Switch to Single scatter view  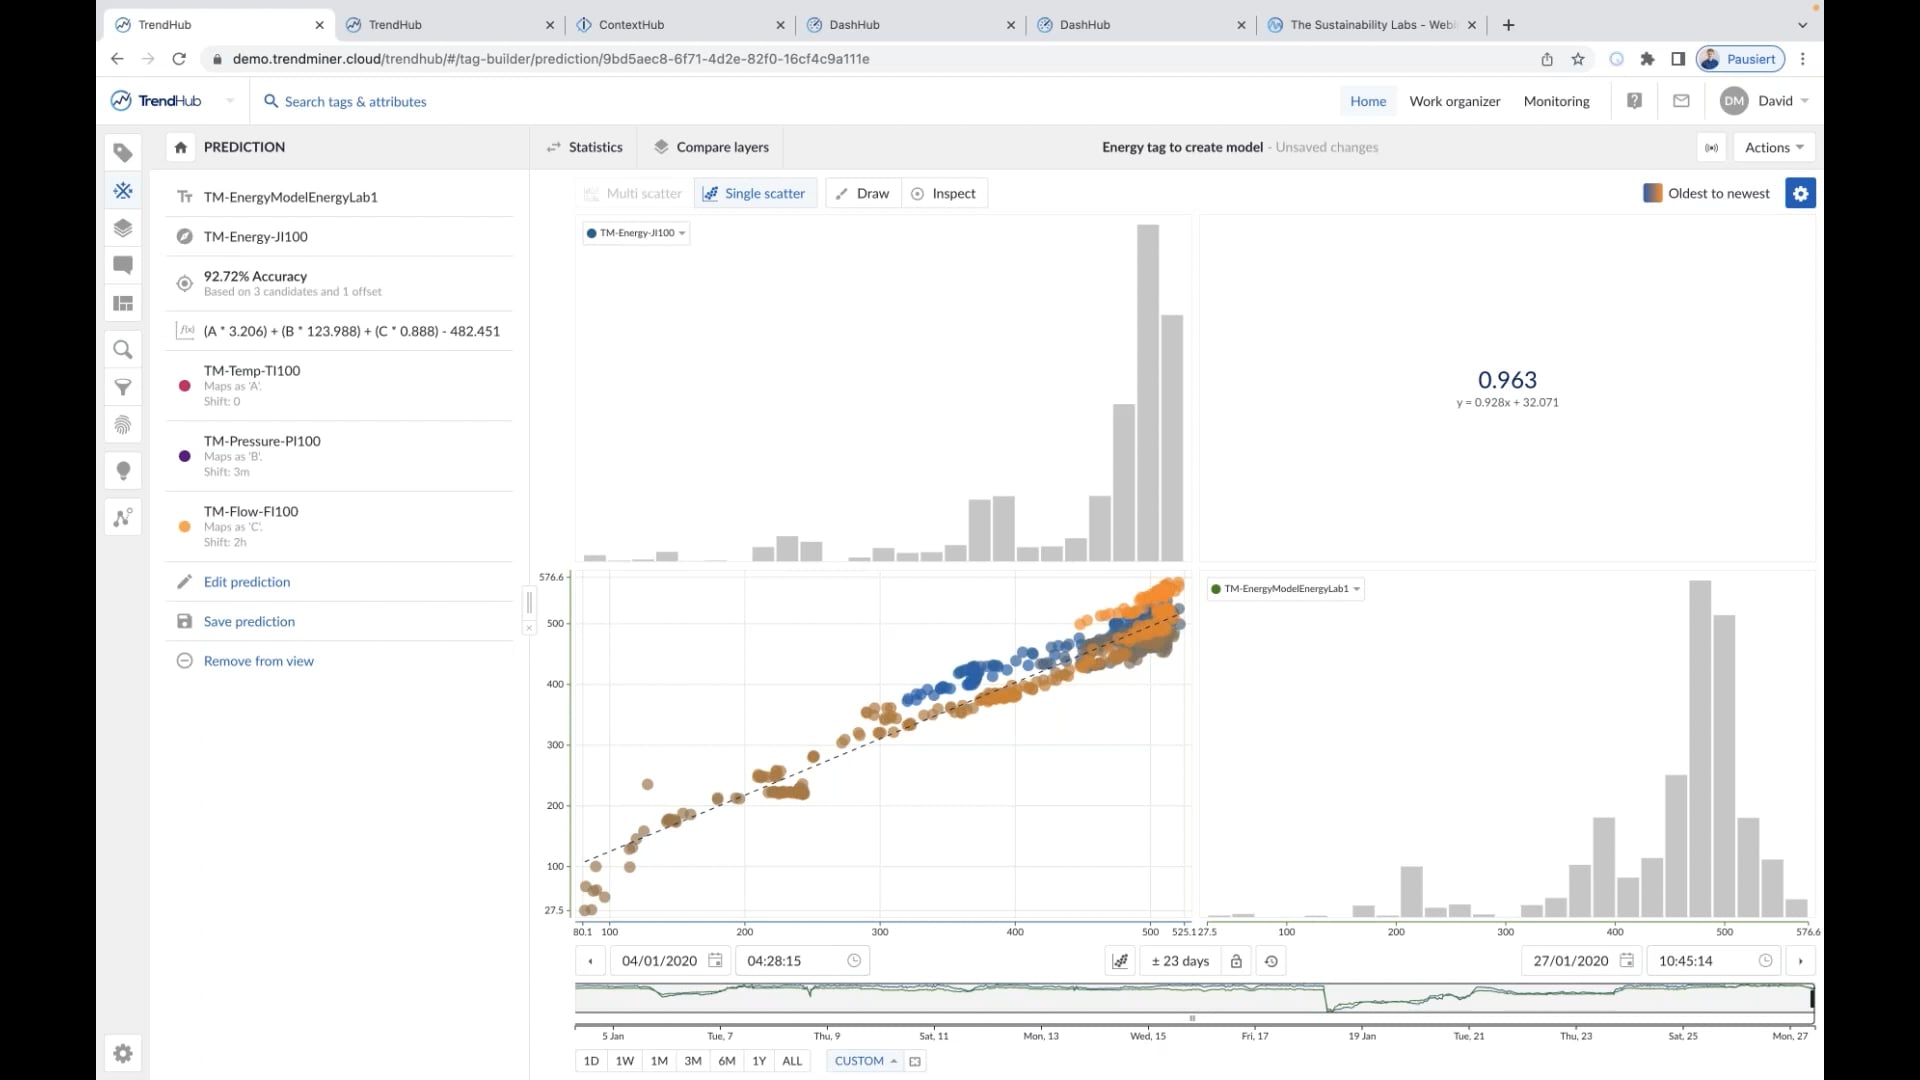pyautogui.click(x=755, y=194)
